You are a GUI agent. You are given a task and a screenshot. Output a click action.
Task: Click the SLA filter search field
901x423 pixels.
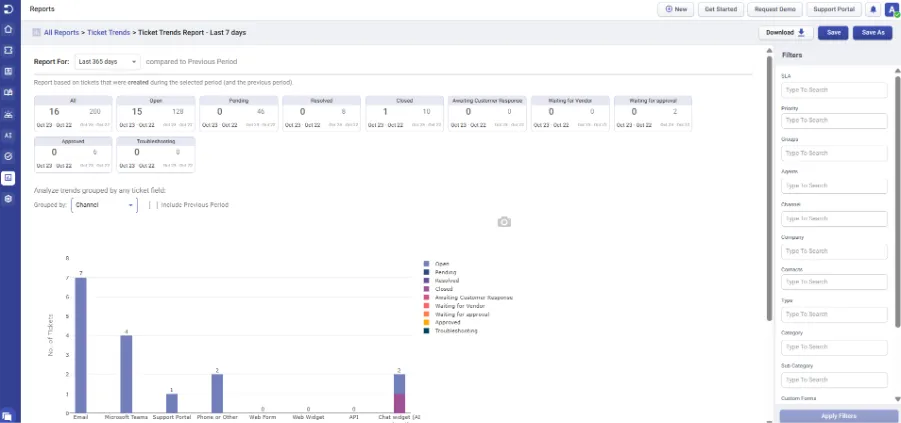[834, 90]
